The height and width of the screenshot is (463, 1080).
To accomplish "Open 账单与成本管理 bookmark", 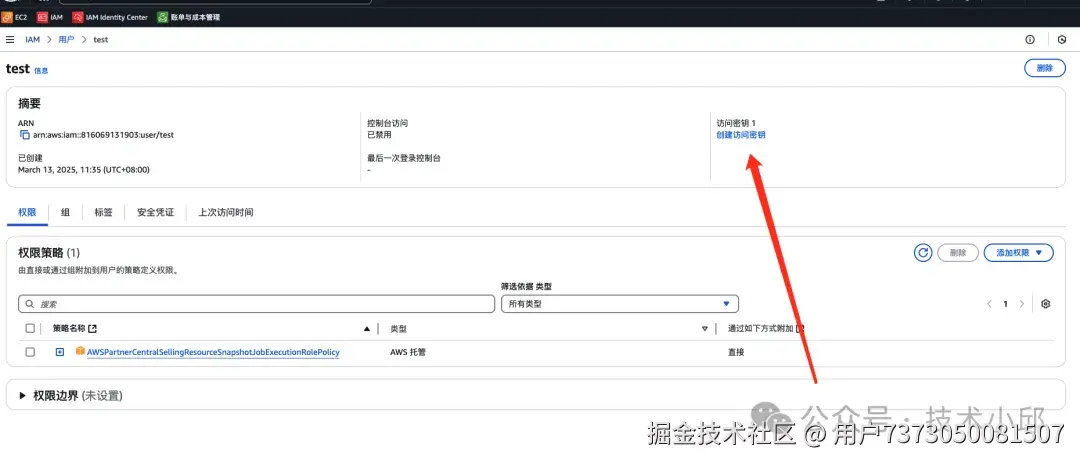I will click(x=189, y=17).
